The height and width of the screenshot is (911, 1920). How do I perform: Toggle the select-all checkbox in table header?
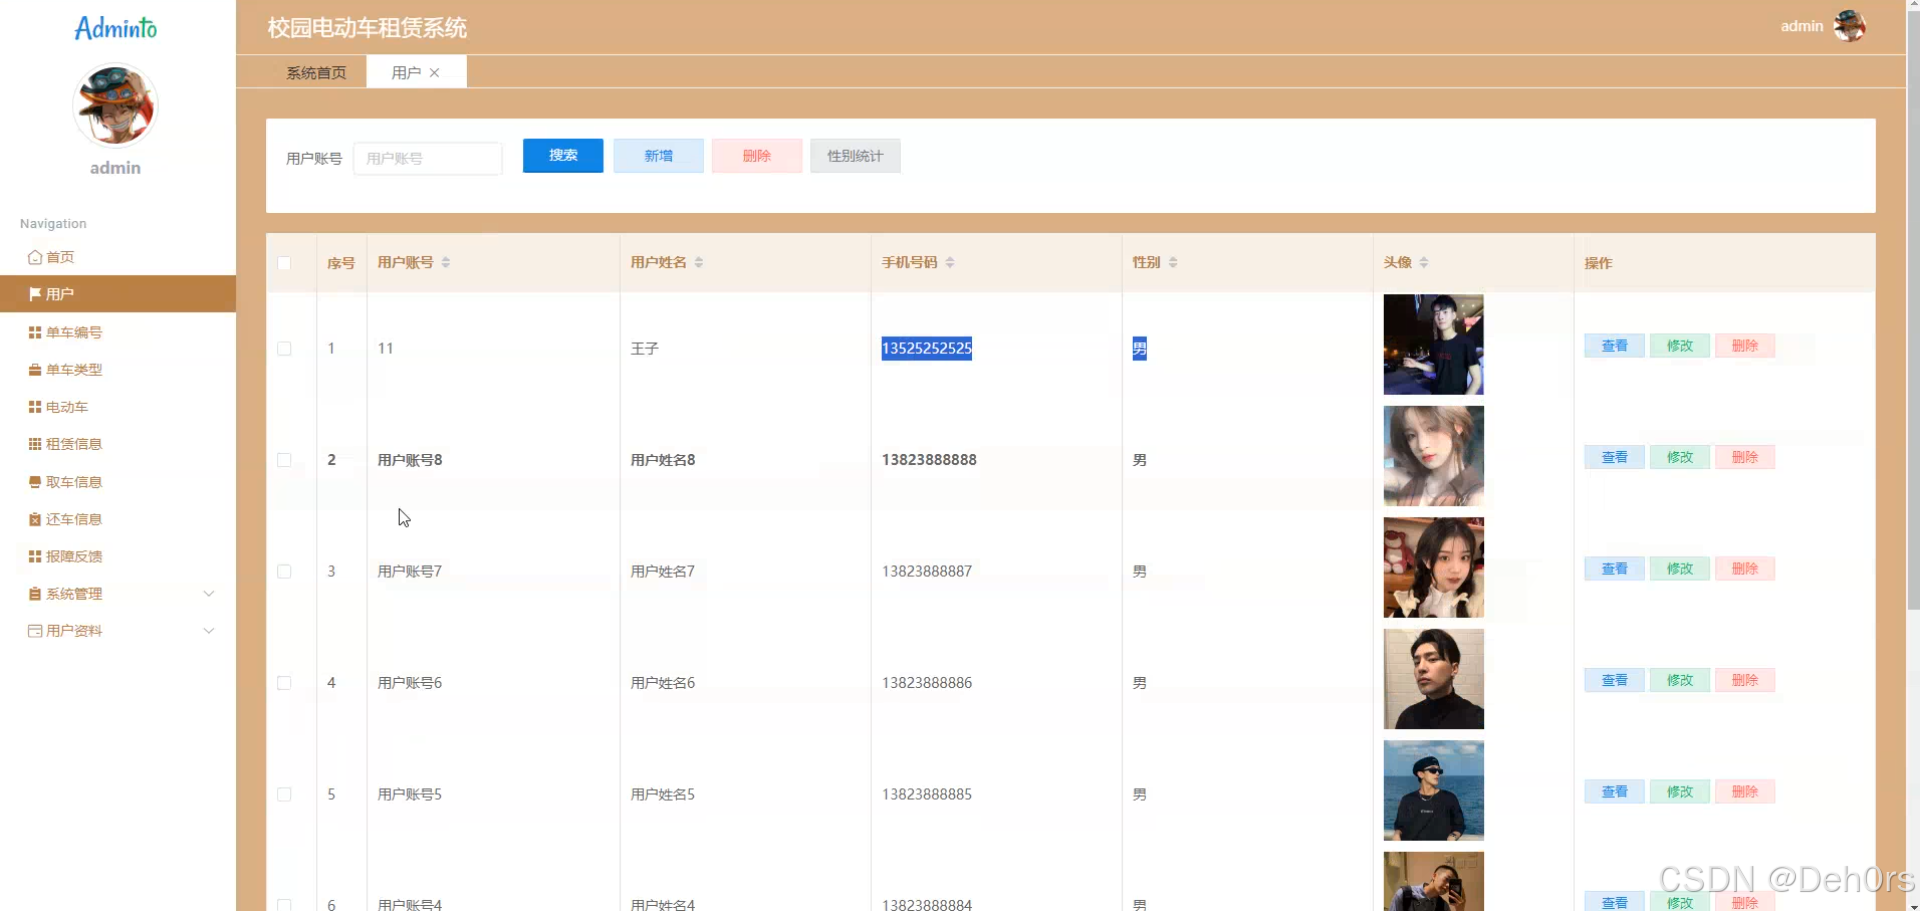pos(284,263)
